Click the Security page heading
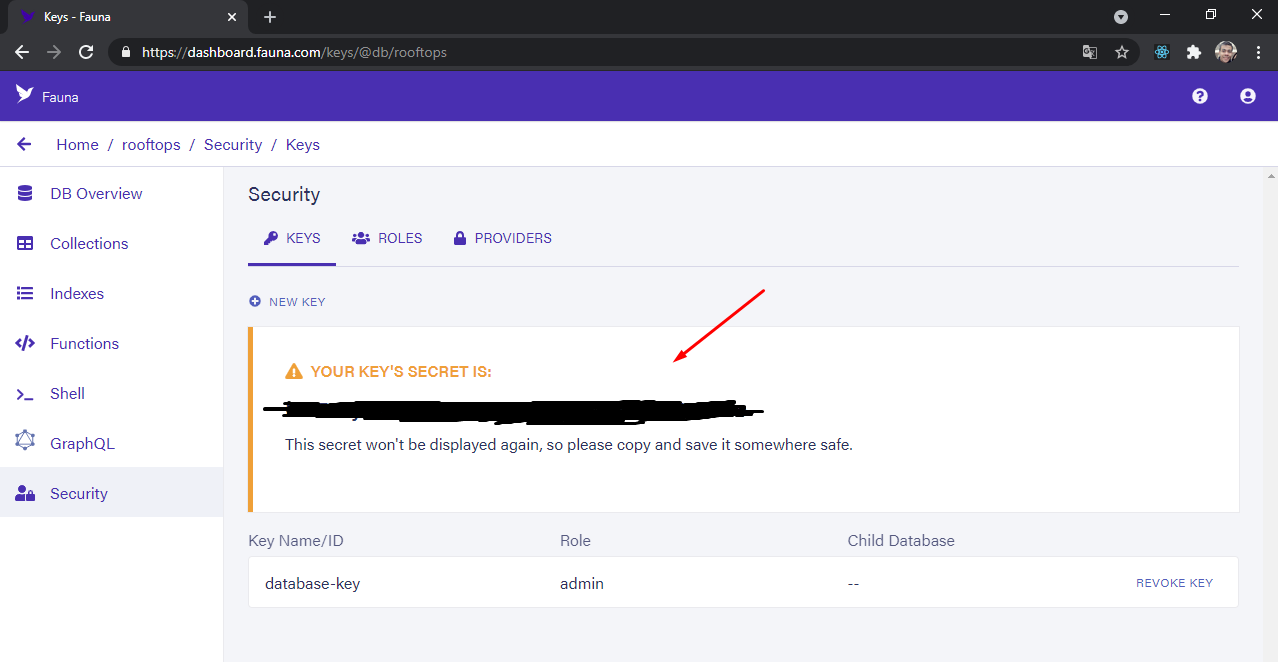This screenshot has height=662, width=1278. [284, 195]
